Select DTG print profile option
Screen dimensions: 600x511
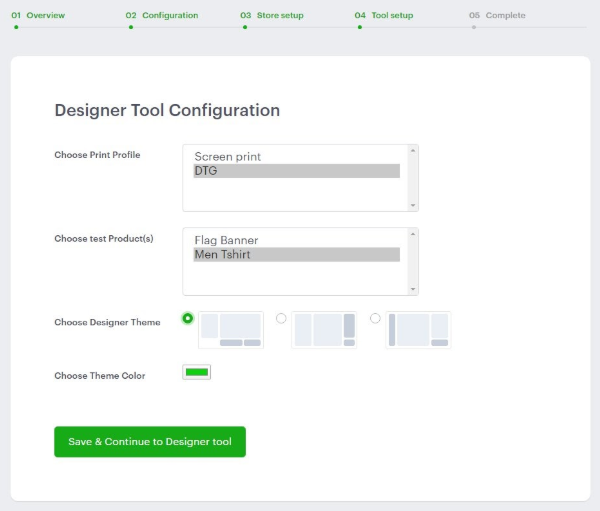coord(295,171)
